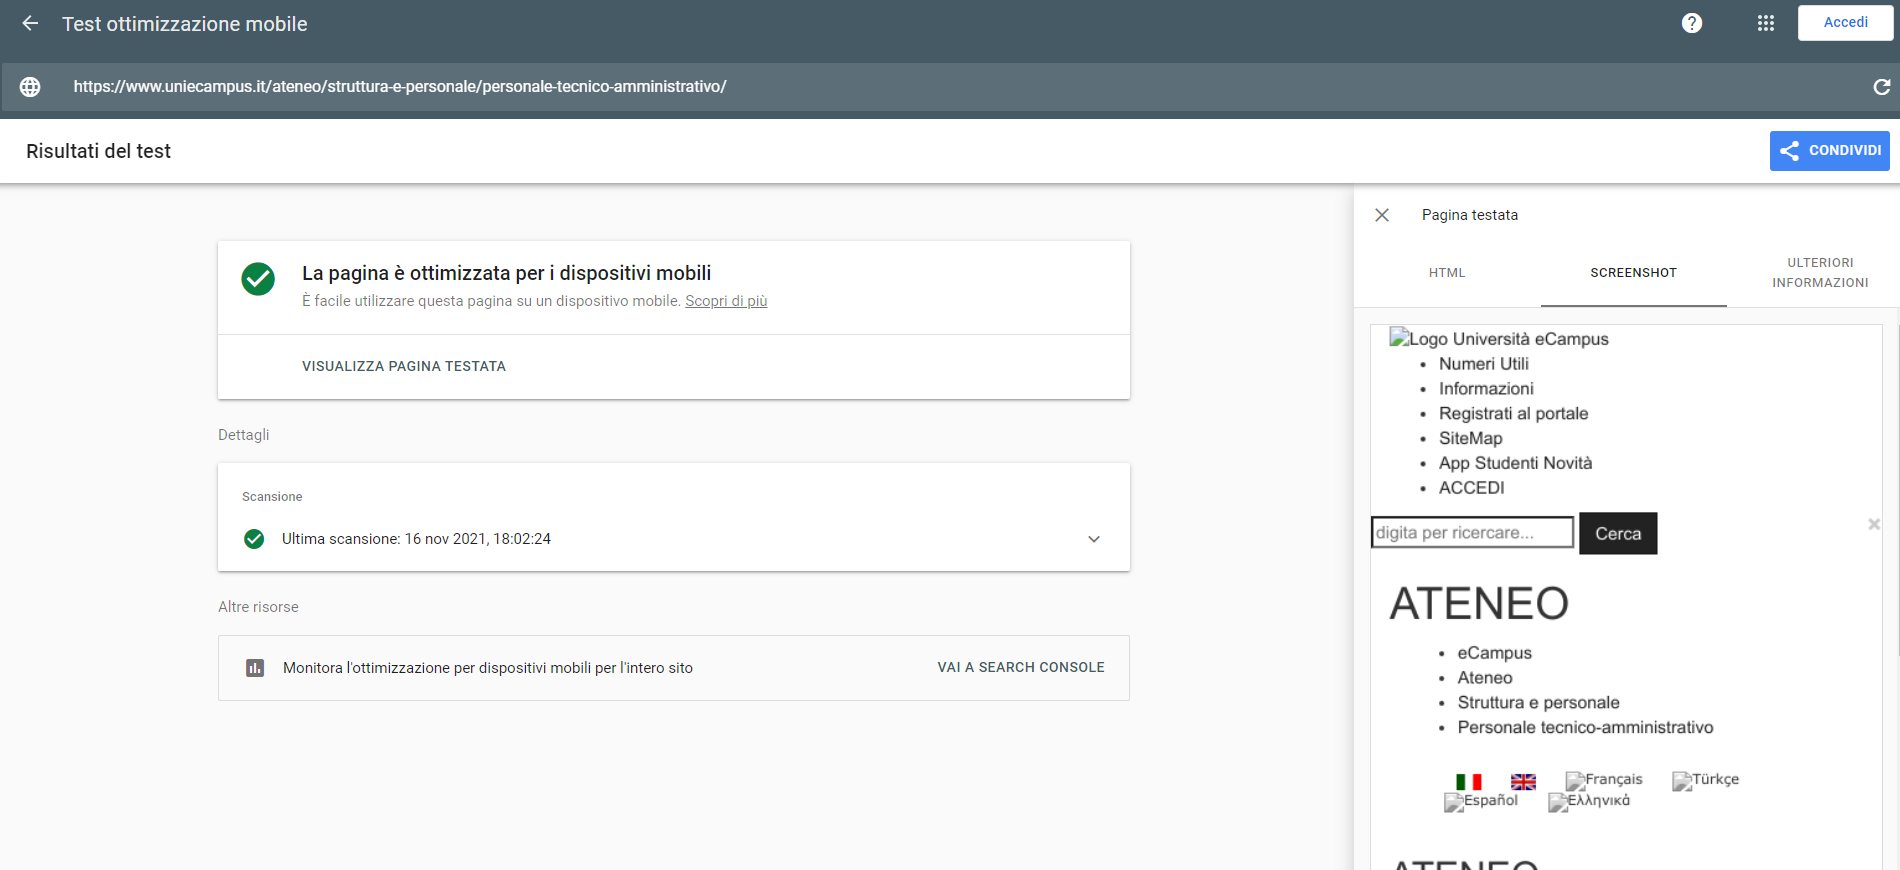The image size is (1900, 870).
Task: Open the help question mark icon
Action: click(x=1691, y=23)
